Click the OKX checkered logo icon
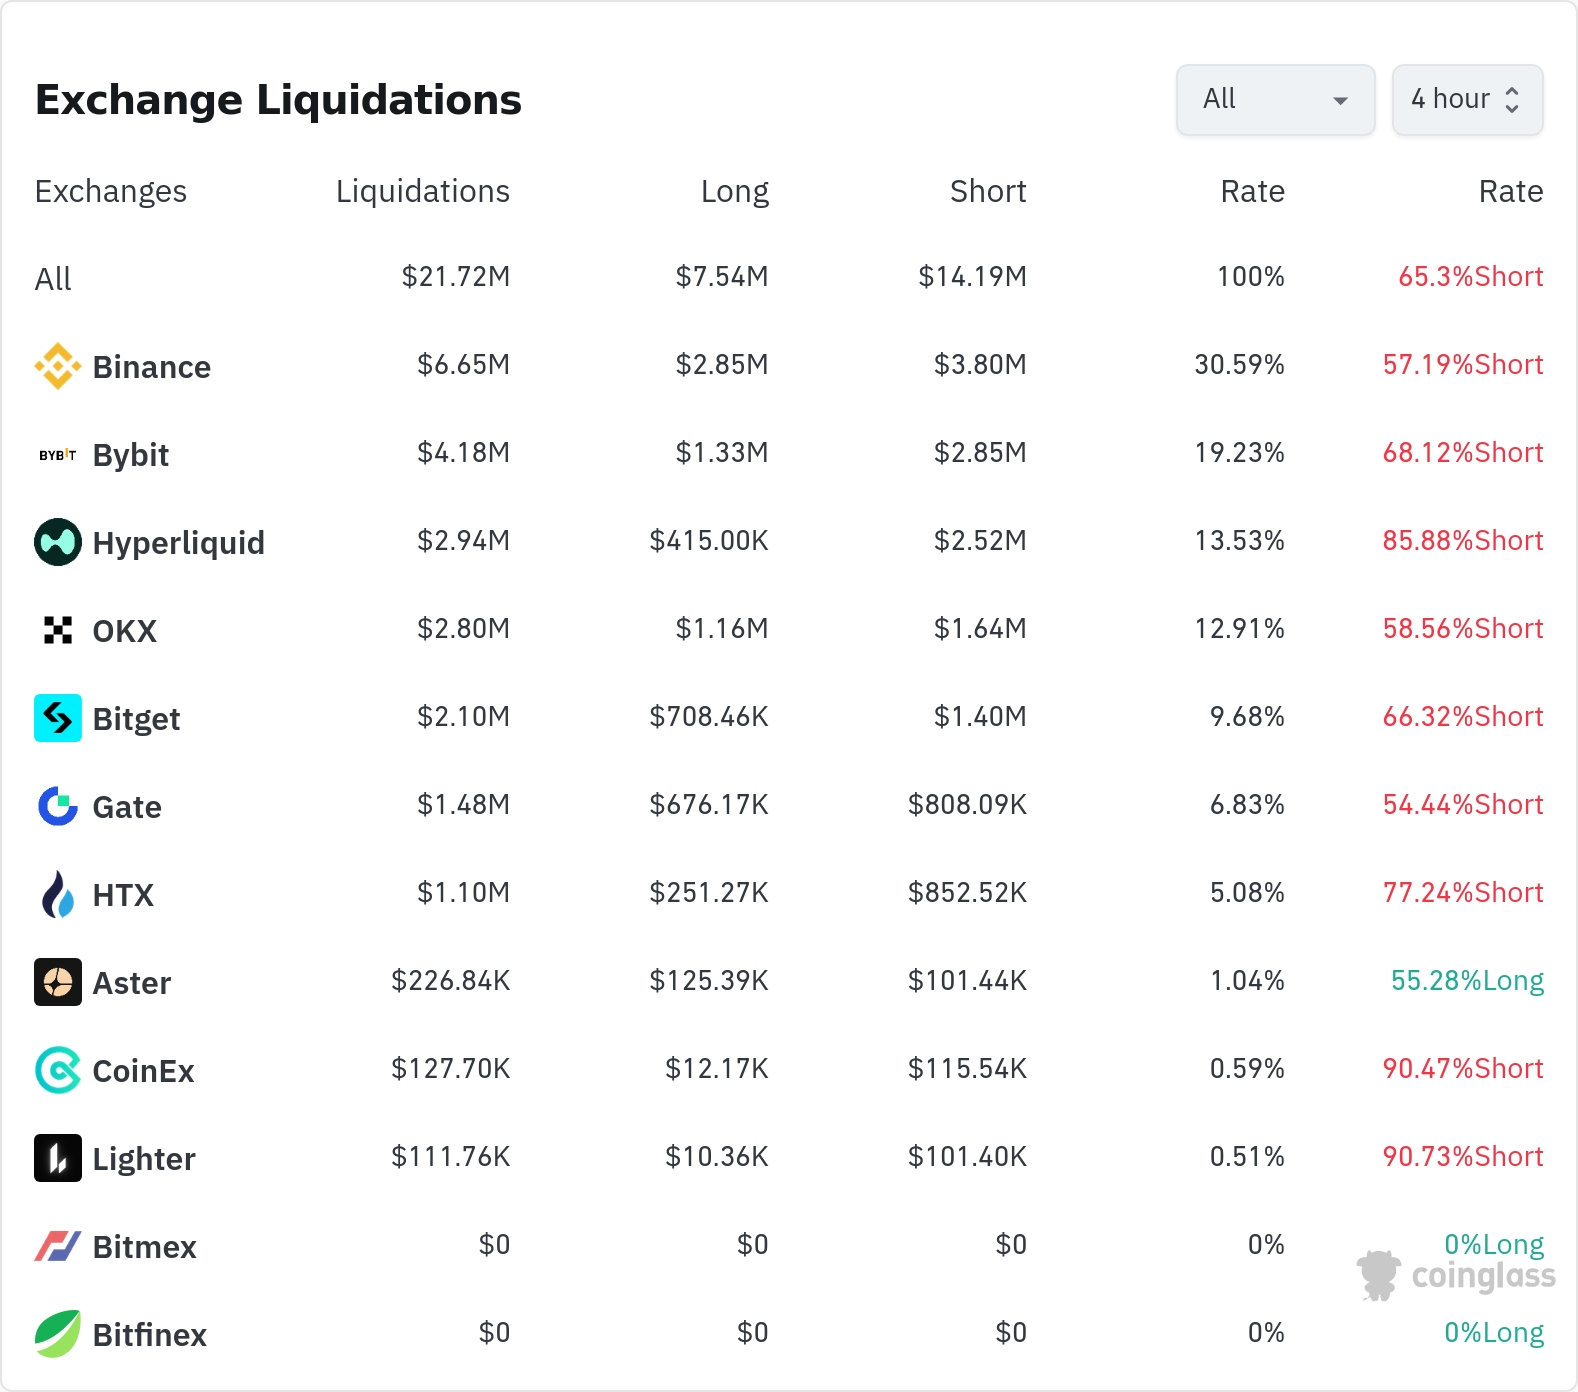This screenshot has width=1578, height=1392. [x=57, y=630]
